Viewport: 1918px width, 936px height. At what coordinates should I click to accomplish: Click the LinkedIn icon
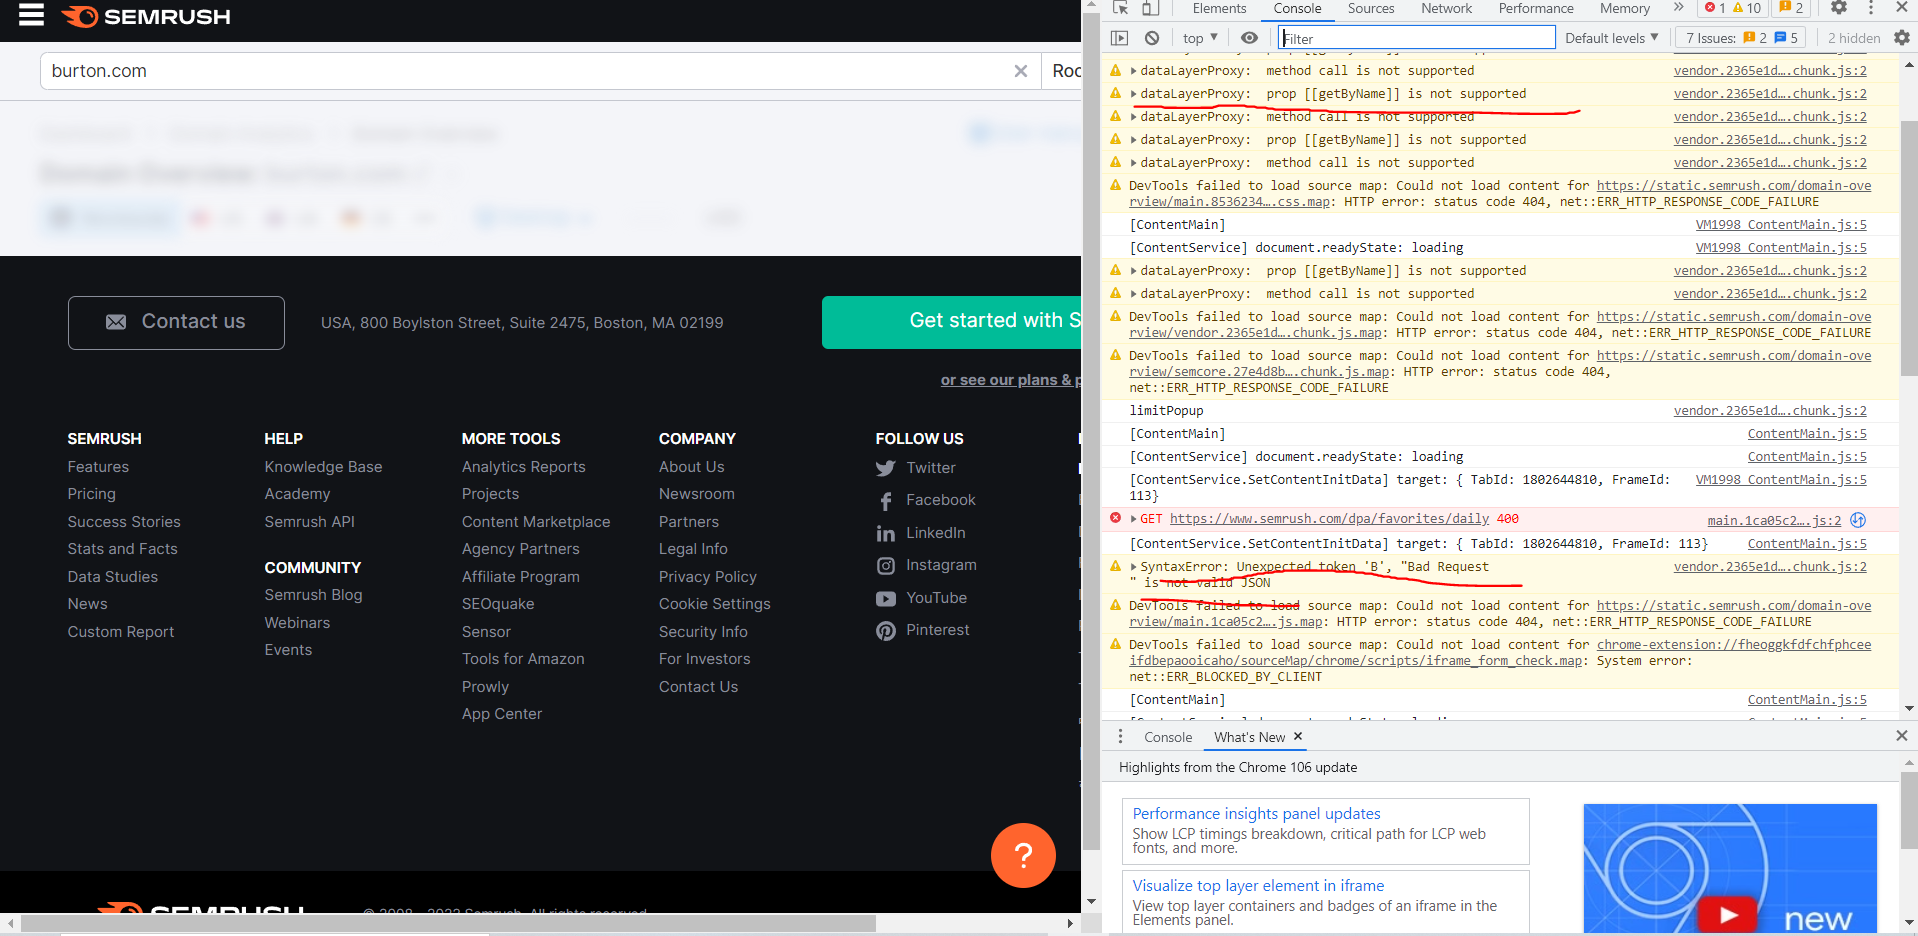pyautogui.click(x=885, y=534)
